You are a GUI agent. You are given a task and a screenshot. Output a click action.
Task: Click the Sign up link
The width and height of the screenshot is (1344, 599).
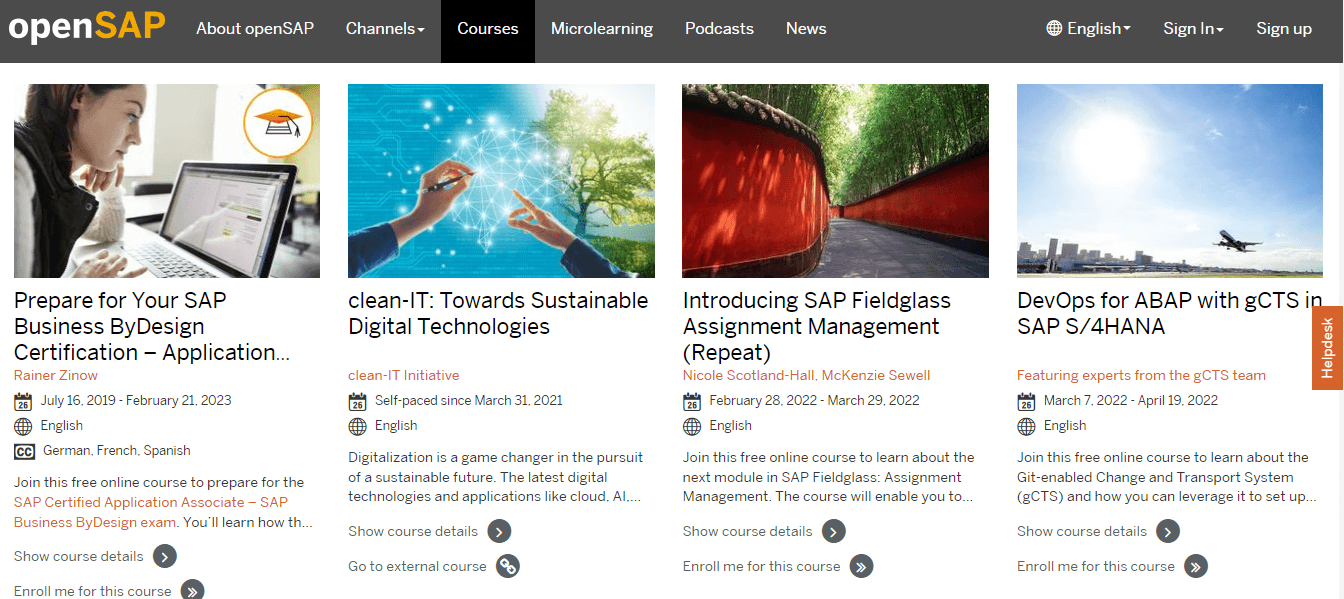tap(1284, 28)
